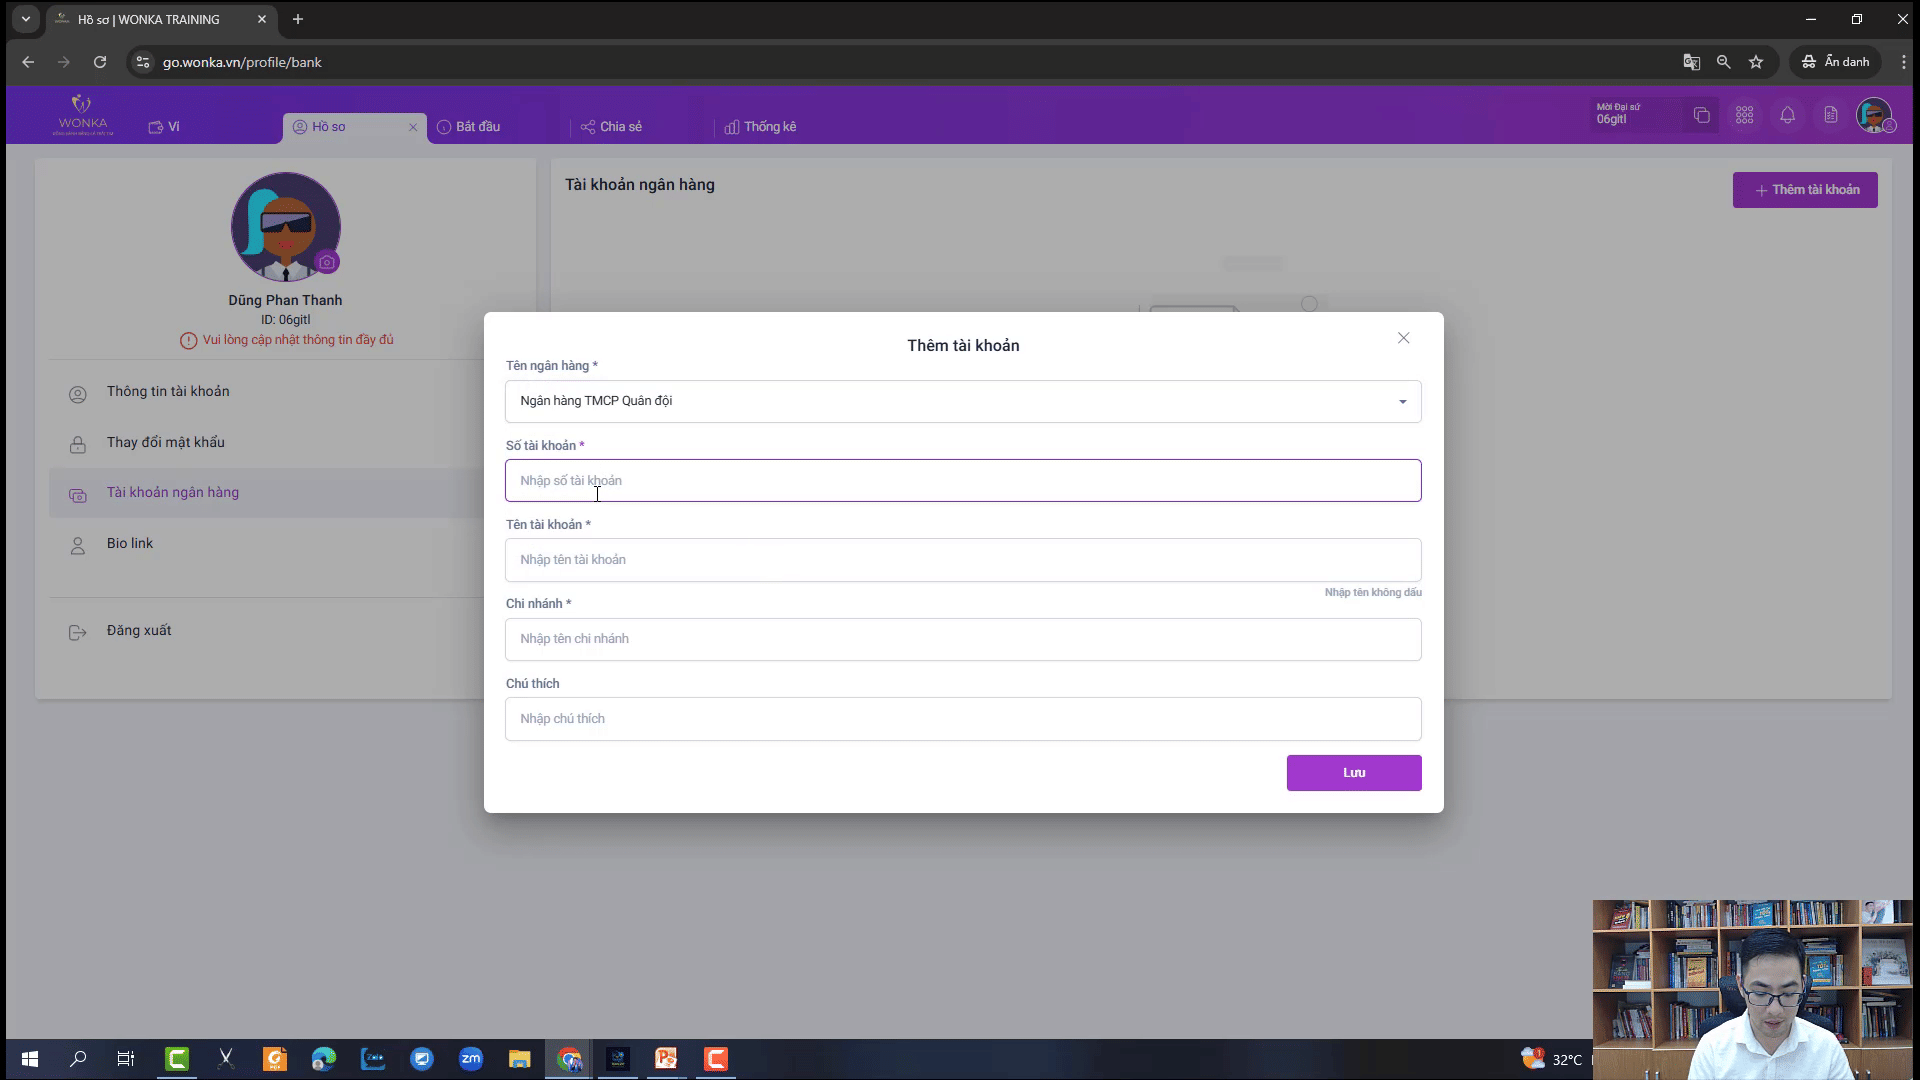Click the copy referral code icon
The height and width of the screenshot is (1080, 1920).
pos(1701,115)
